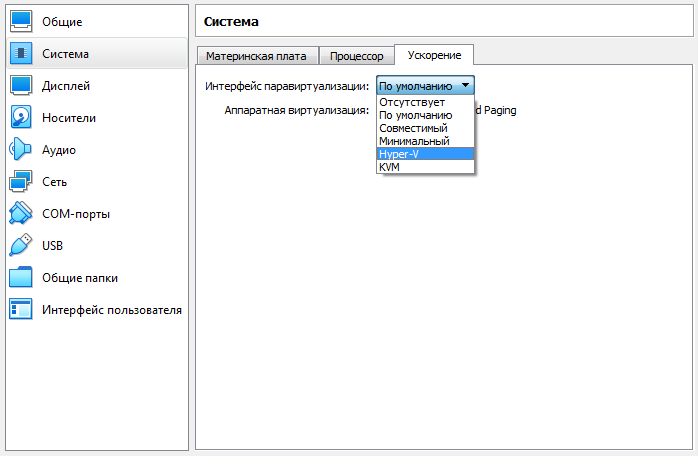
Task: Open the Общие settings label
Action: [62, 22]
